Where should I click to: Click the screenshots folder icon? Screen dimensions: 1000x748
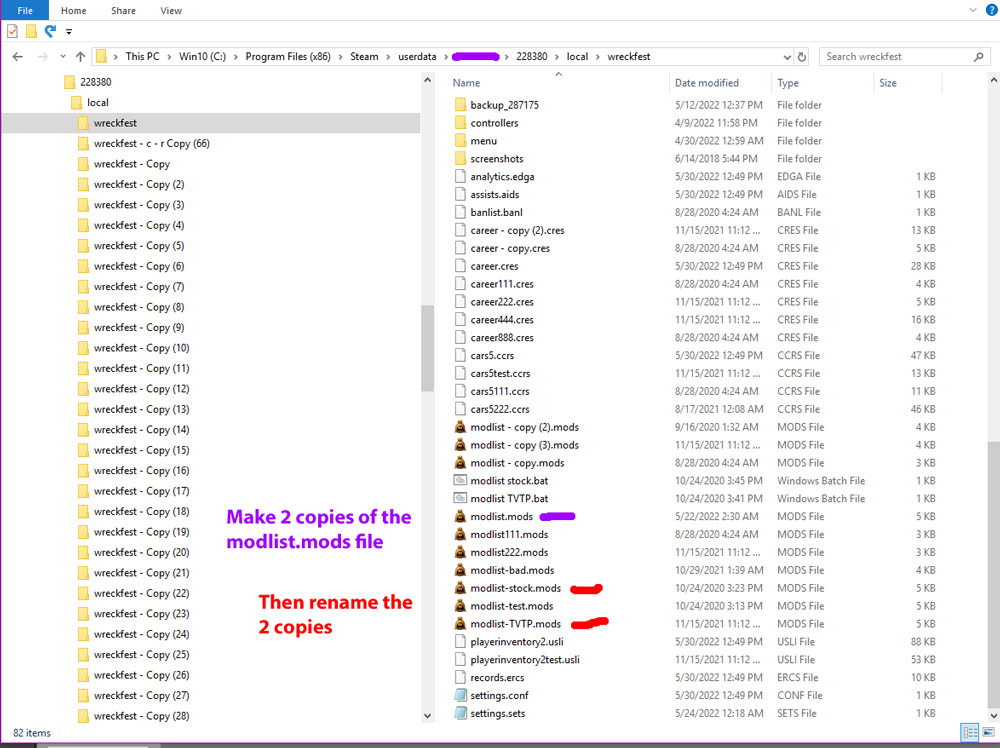[x=460, y=158]
